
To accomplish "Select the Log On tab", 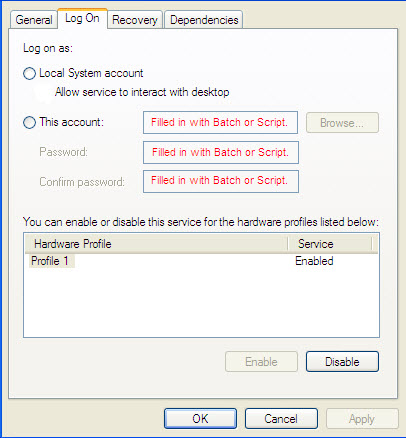I will (x=82, y=18).
